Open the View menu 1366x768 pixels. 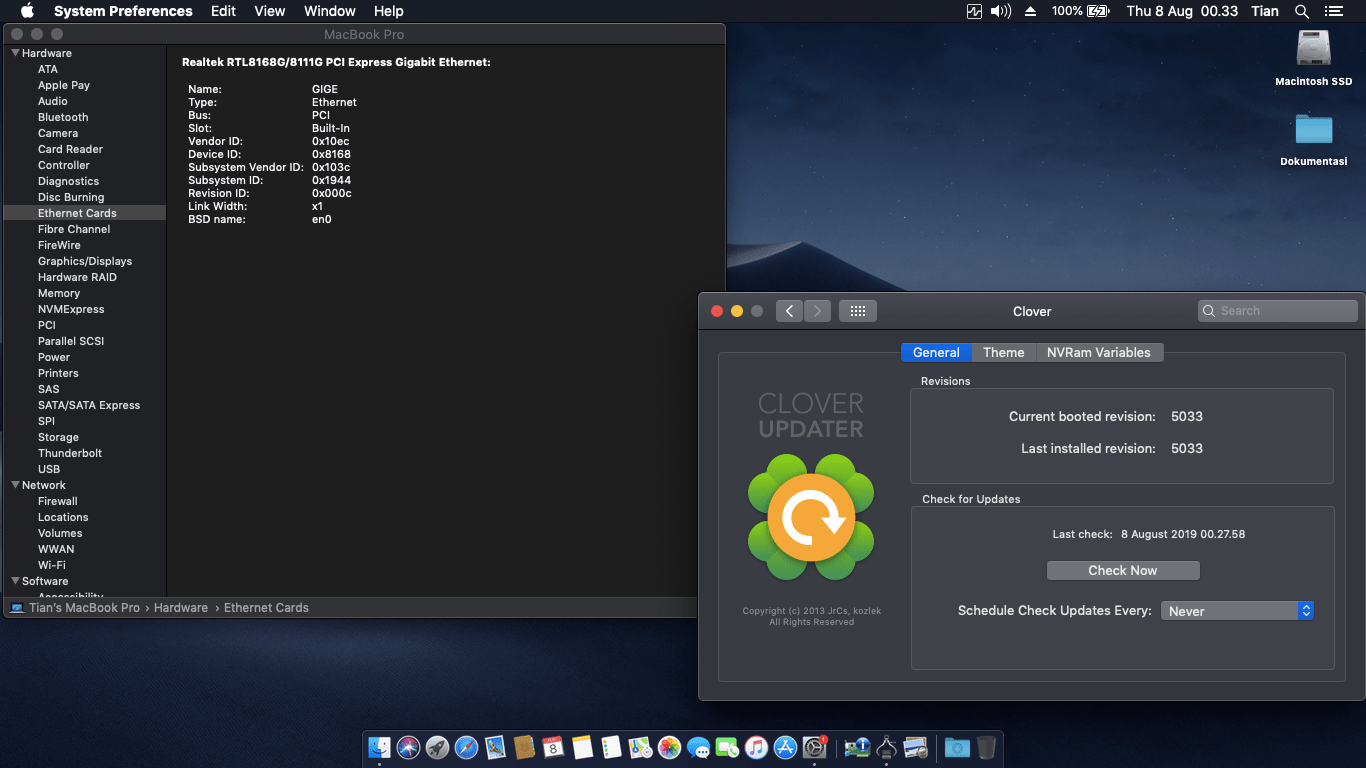(x=270, y=11)
